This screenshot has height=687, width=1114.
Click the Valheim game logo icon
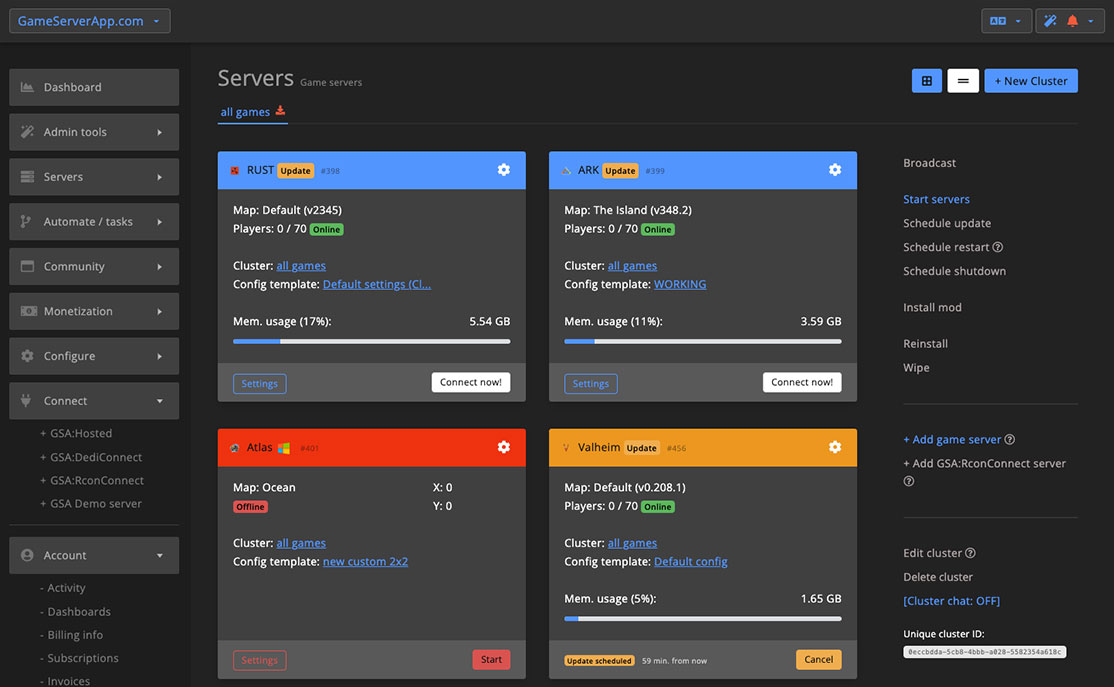pos(566,448)
